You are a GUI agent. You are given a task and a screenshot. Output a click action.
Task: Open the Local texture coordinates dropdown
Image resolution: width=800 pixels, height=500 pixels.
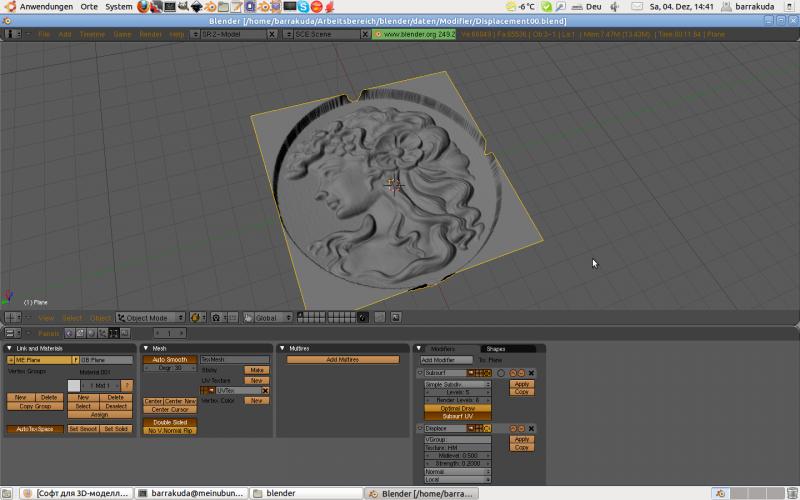click(x=458, y=480)
